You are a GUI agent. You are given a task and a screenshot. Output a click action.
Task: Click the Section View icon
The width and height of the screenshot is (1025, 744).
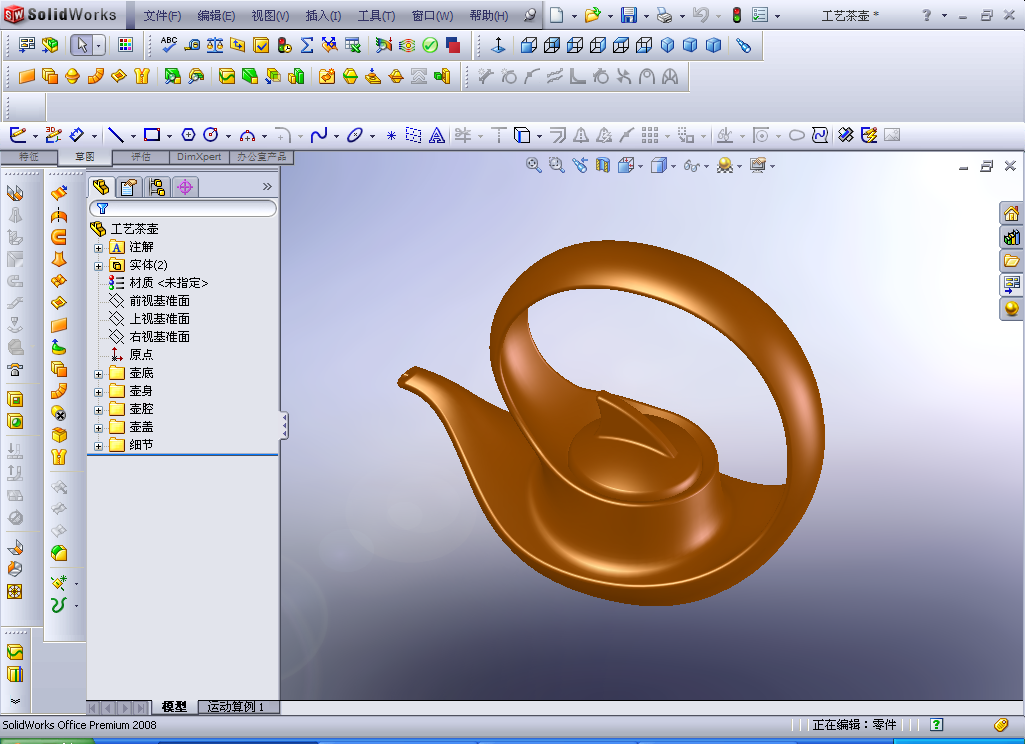pos(602,165)
